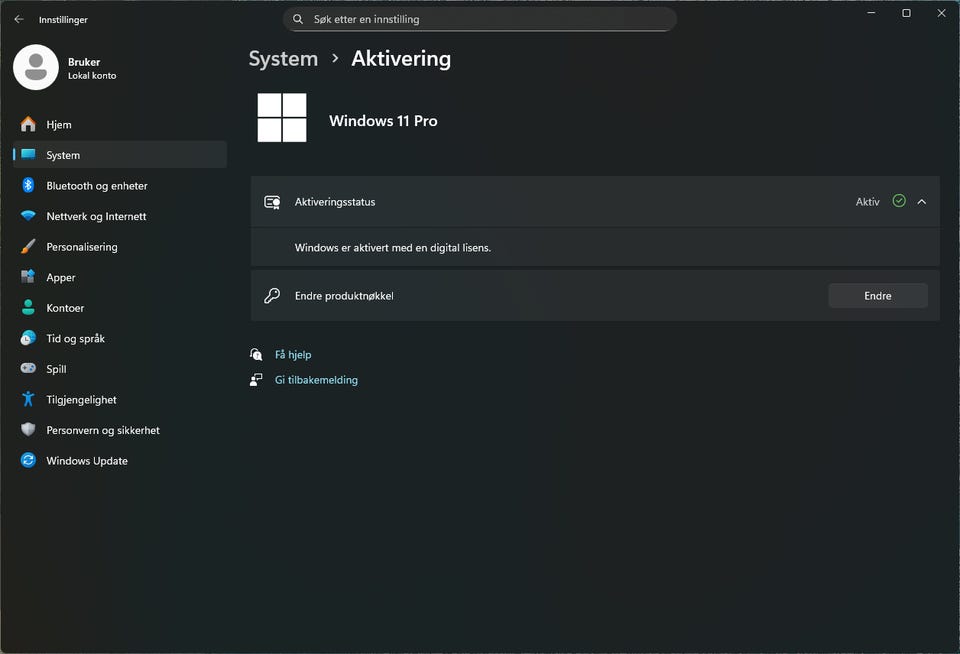Close the Innstillinger window
The width and height of the screenshot is (960, 654).
pos(942,13)
